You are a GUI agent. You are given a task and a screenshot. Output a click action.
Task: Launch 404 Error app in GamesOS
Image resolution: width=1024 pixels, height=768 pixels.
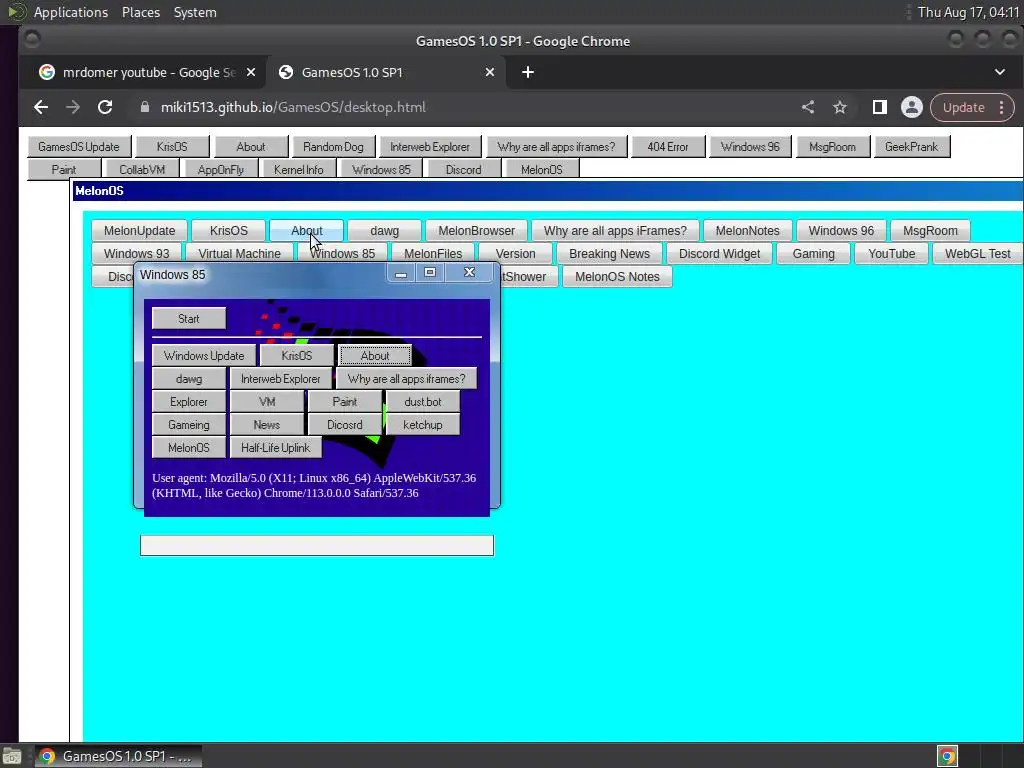click(667, 147)
